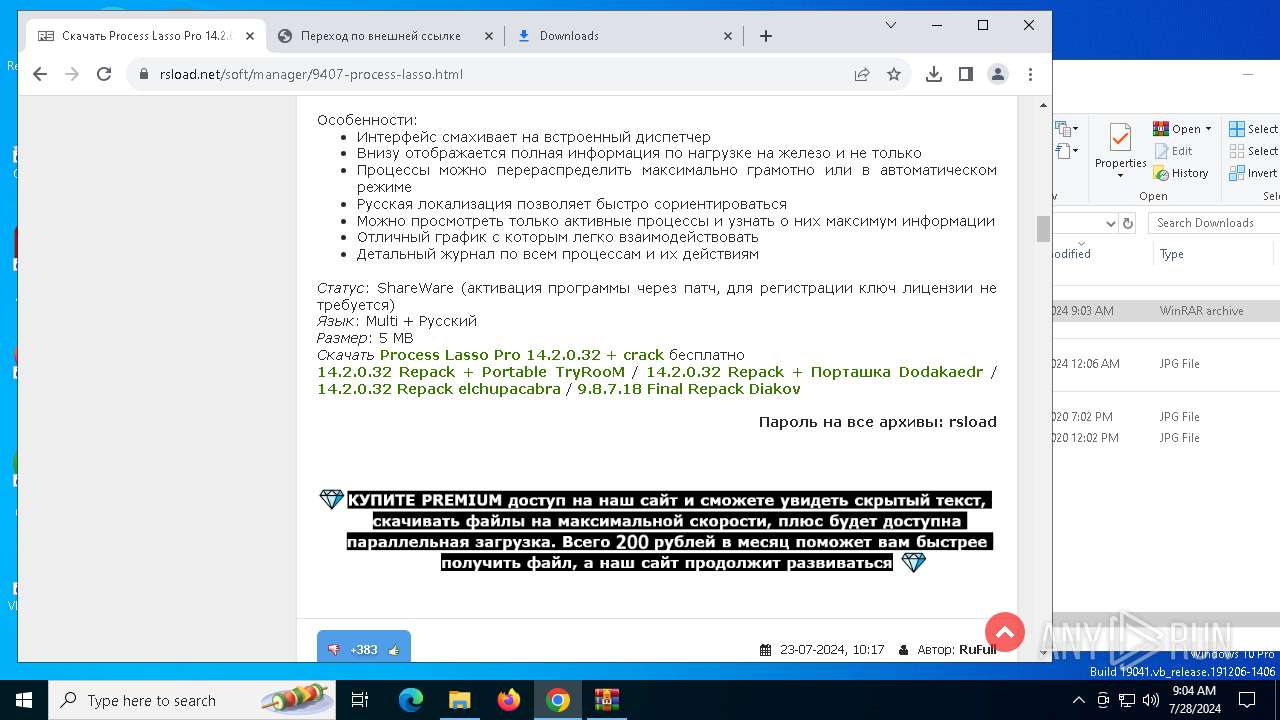The image size is (1280, 720).
Task: Click the Chrome forward arrow
Action: (x=72, y=74)
